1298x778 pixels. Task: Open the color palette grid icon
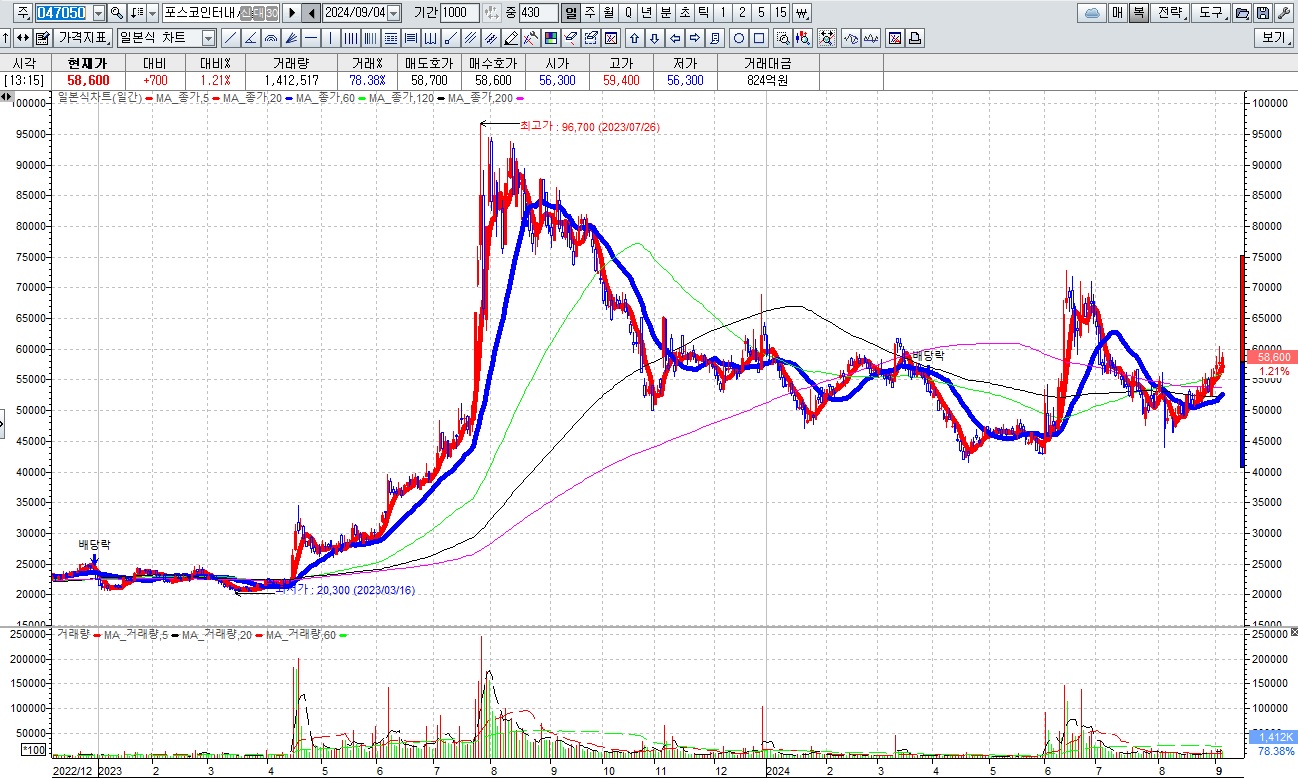549,38
